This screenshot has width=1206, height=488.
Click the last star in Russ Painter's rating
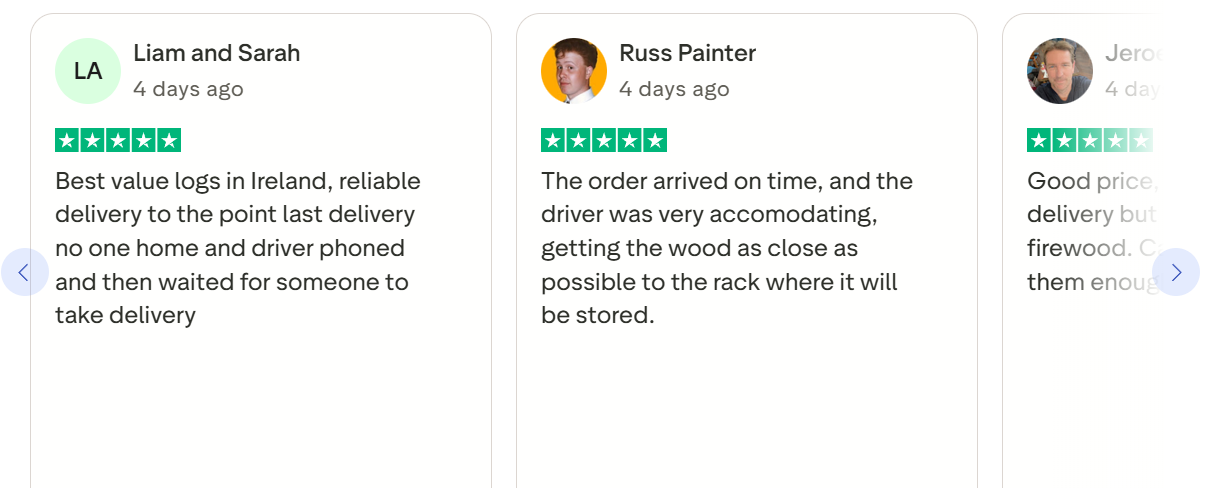tap(655, 141)
